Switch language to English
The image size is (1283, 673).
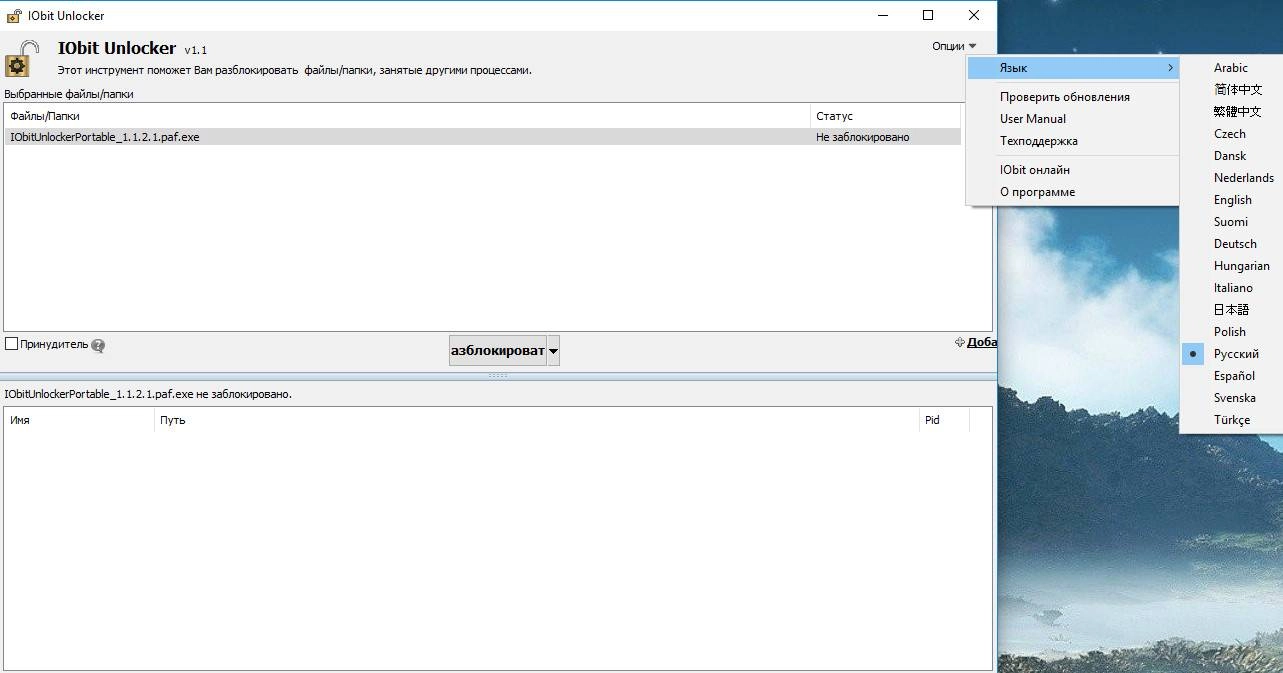pyautogui.click(x=1231, y=200)
